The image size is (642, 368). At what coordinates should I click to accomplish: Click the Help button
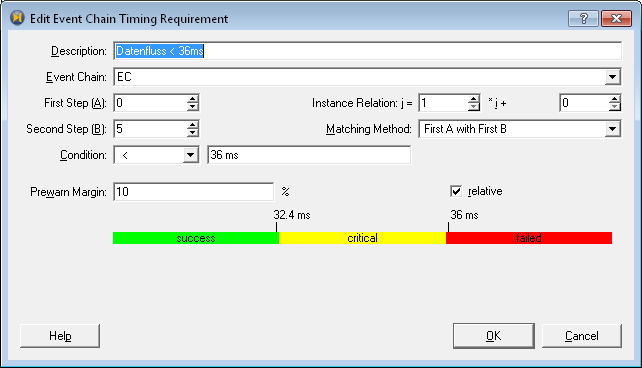pos(60,336)
